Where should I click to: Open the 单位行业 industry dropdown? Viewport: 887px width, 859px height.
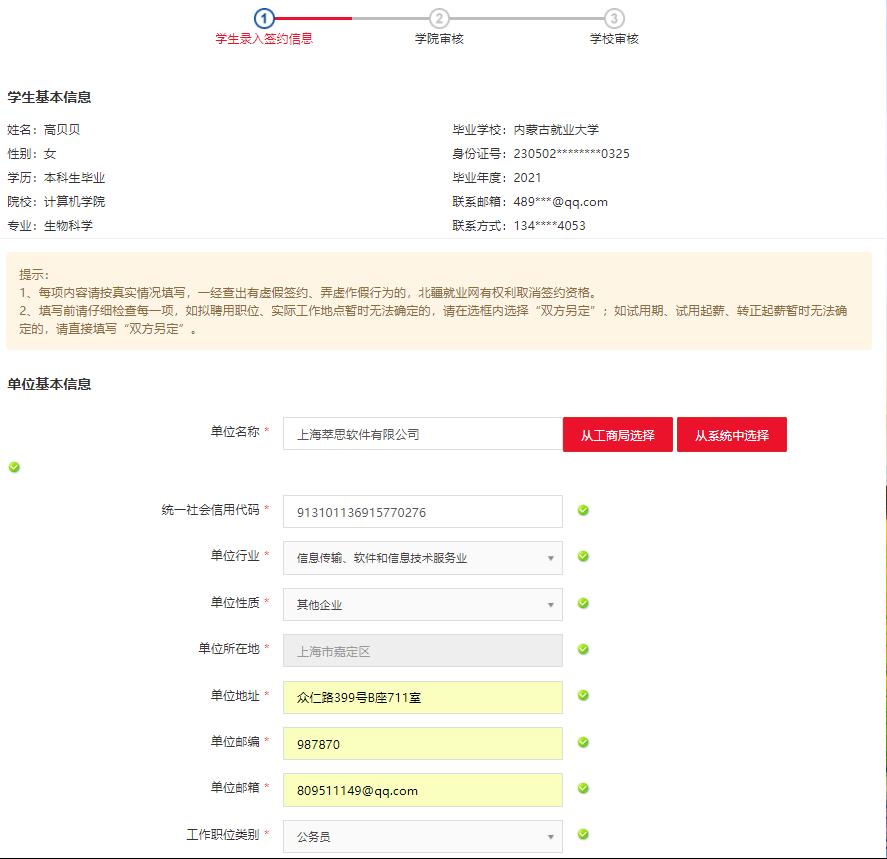pos(422,558)
